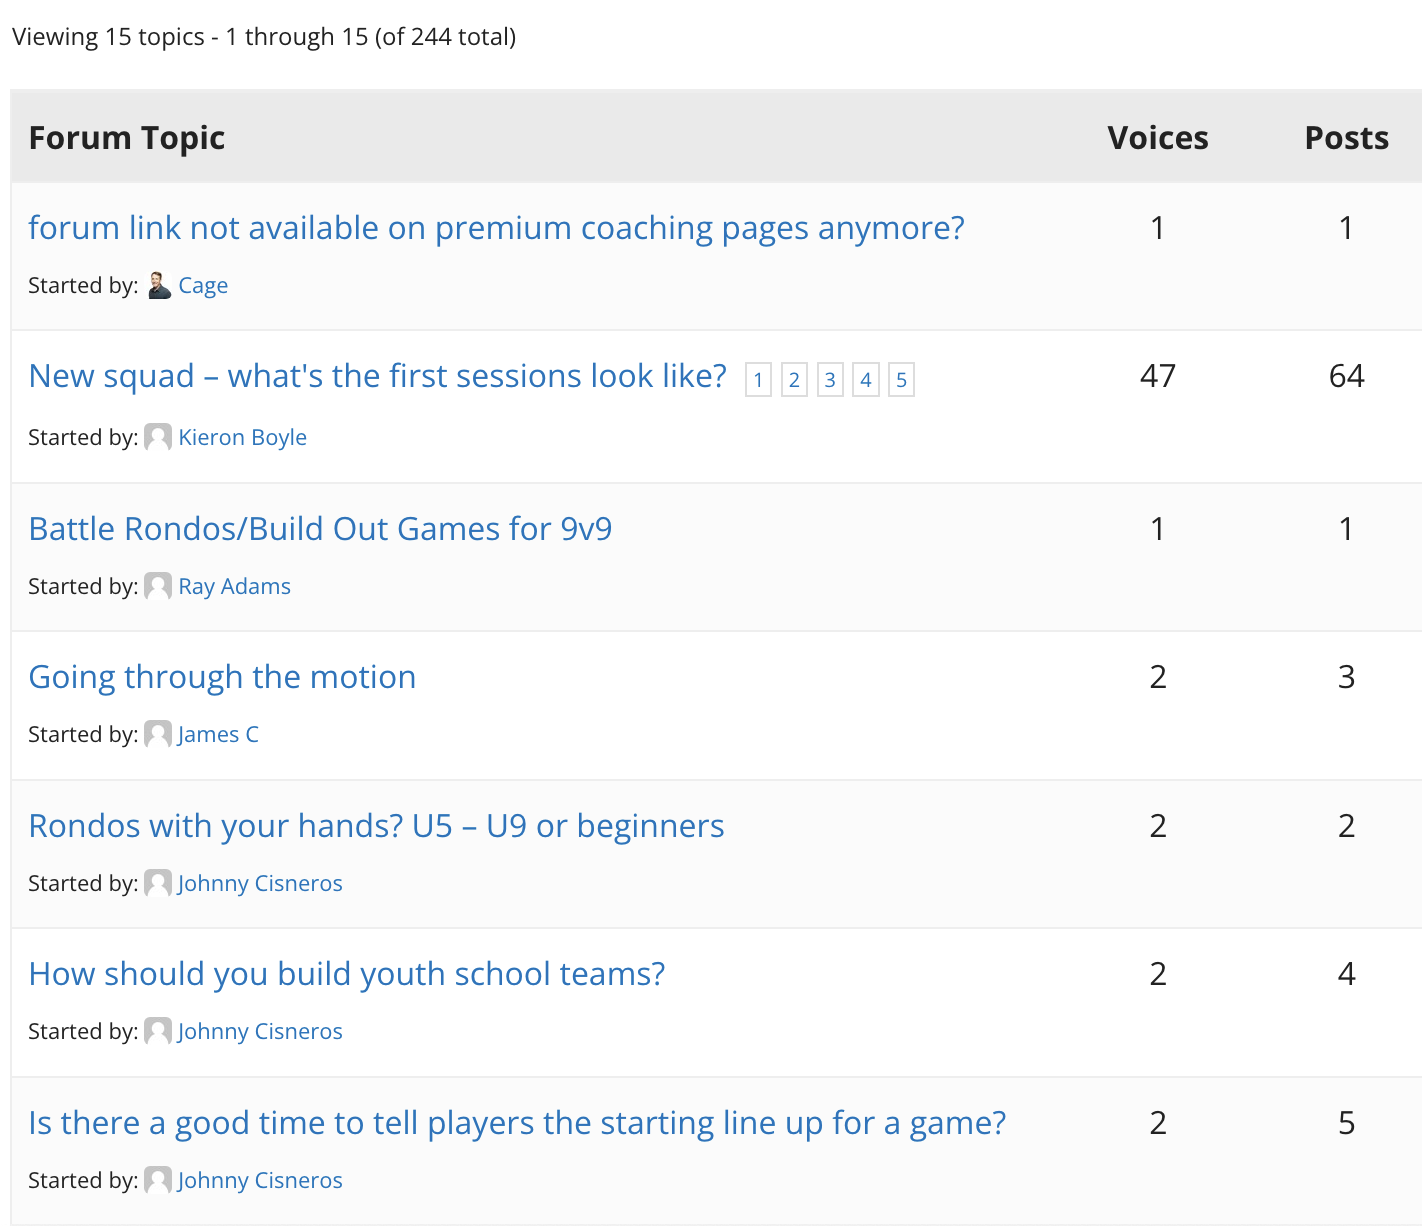
Task: Open the forum link premium coaching pages topic
Action: pyautogui.click(x=496, y=227)
